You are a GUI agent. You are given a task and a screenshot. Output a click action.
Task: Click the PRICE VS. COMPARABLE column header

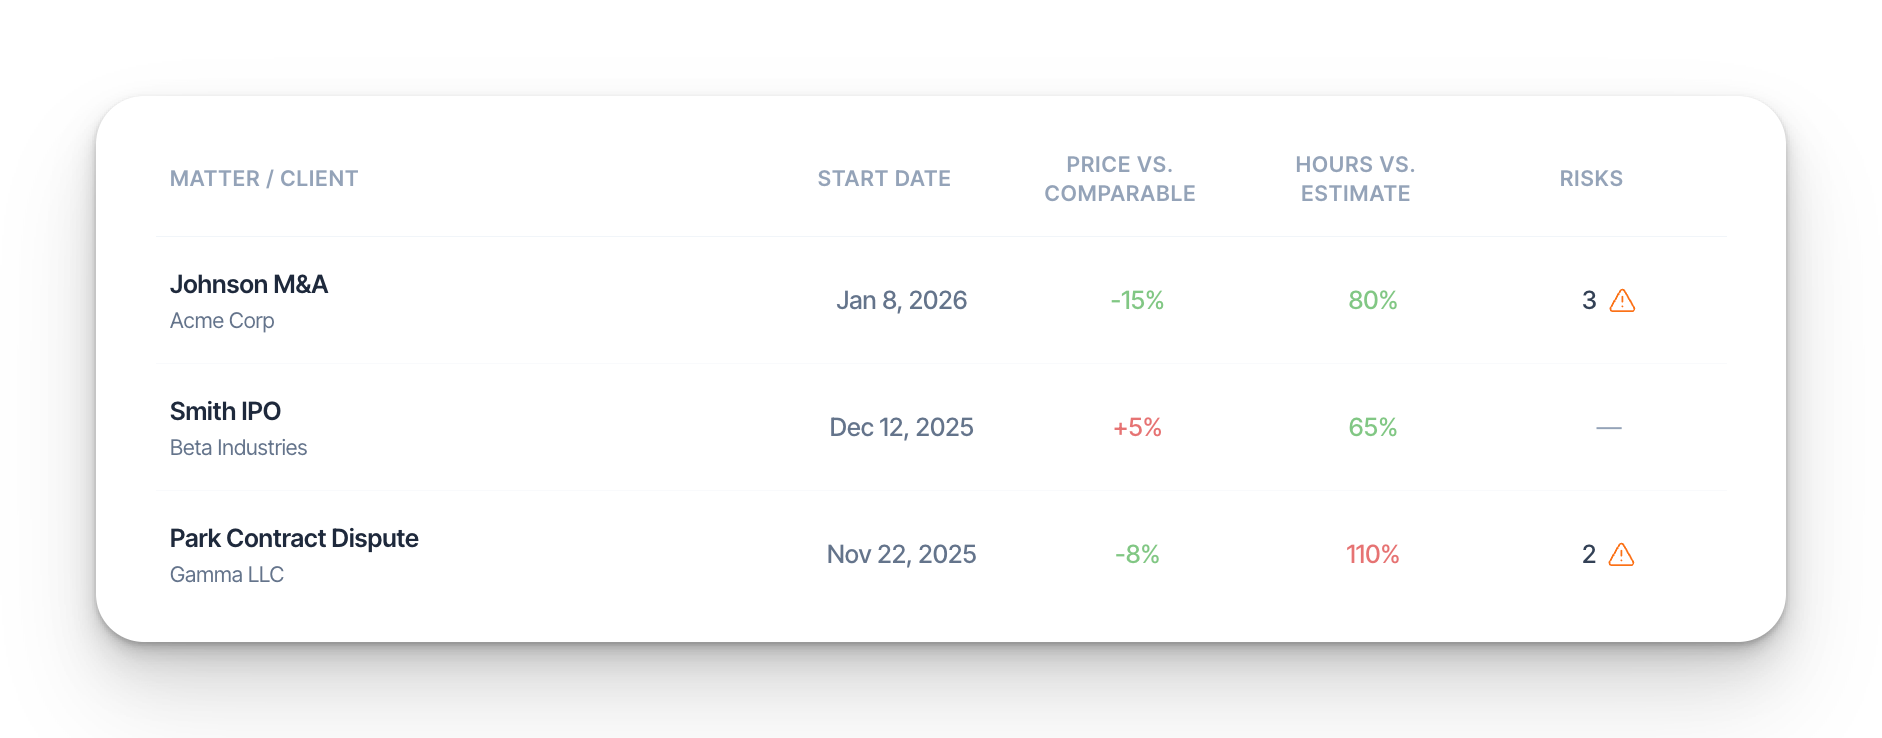click(x=1119, y=178)
